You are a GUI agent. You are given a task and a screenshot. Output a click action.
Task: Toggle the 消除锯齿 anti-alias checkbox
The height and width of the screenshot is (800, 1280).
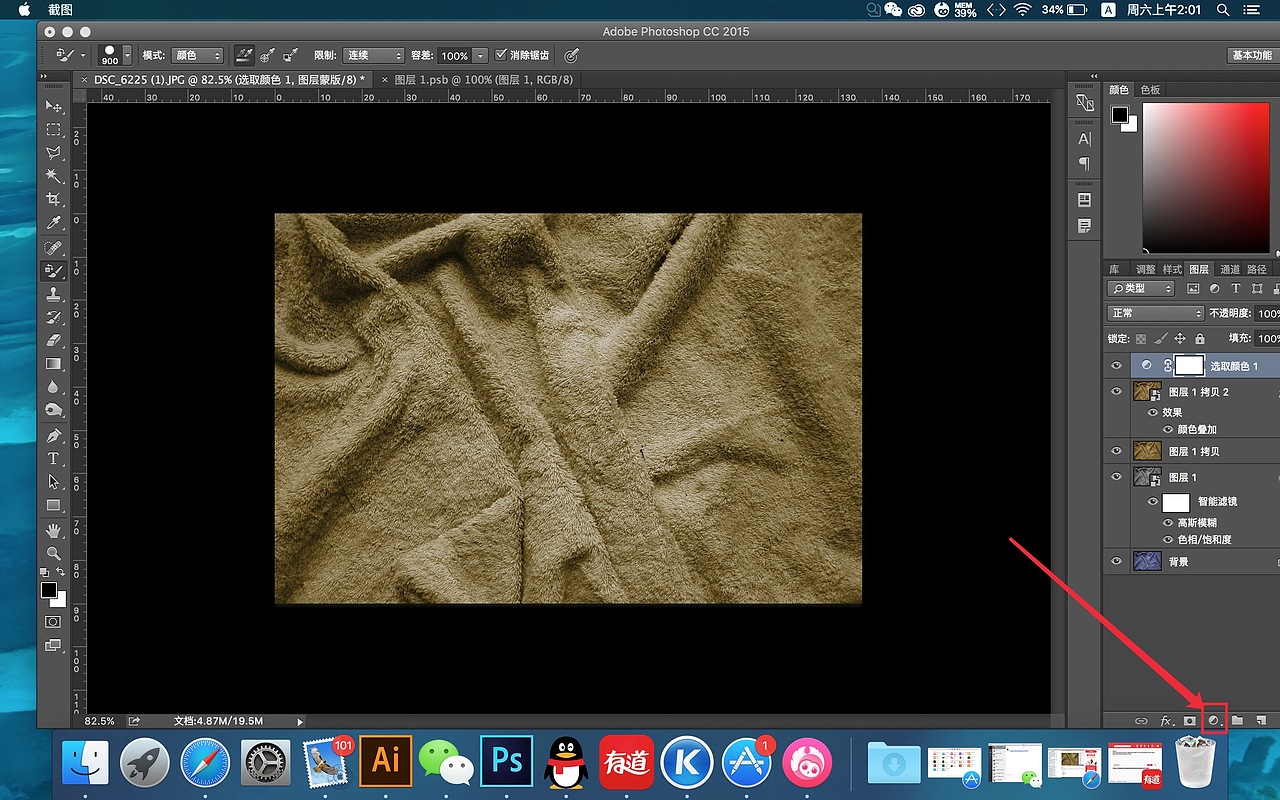click(501, 56)
